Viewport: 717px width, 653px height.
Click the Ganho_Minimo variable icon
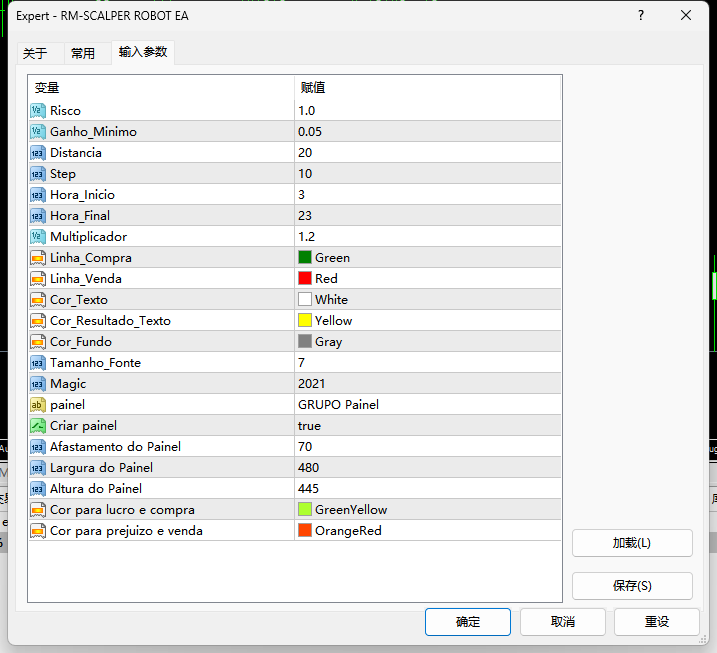pyautogui.click(x=38, y=132)
